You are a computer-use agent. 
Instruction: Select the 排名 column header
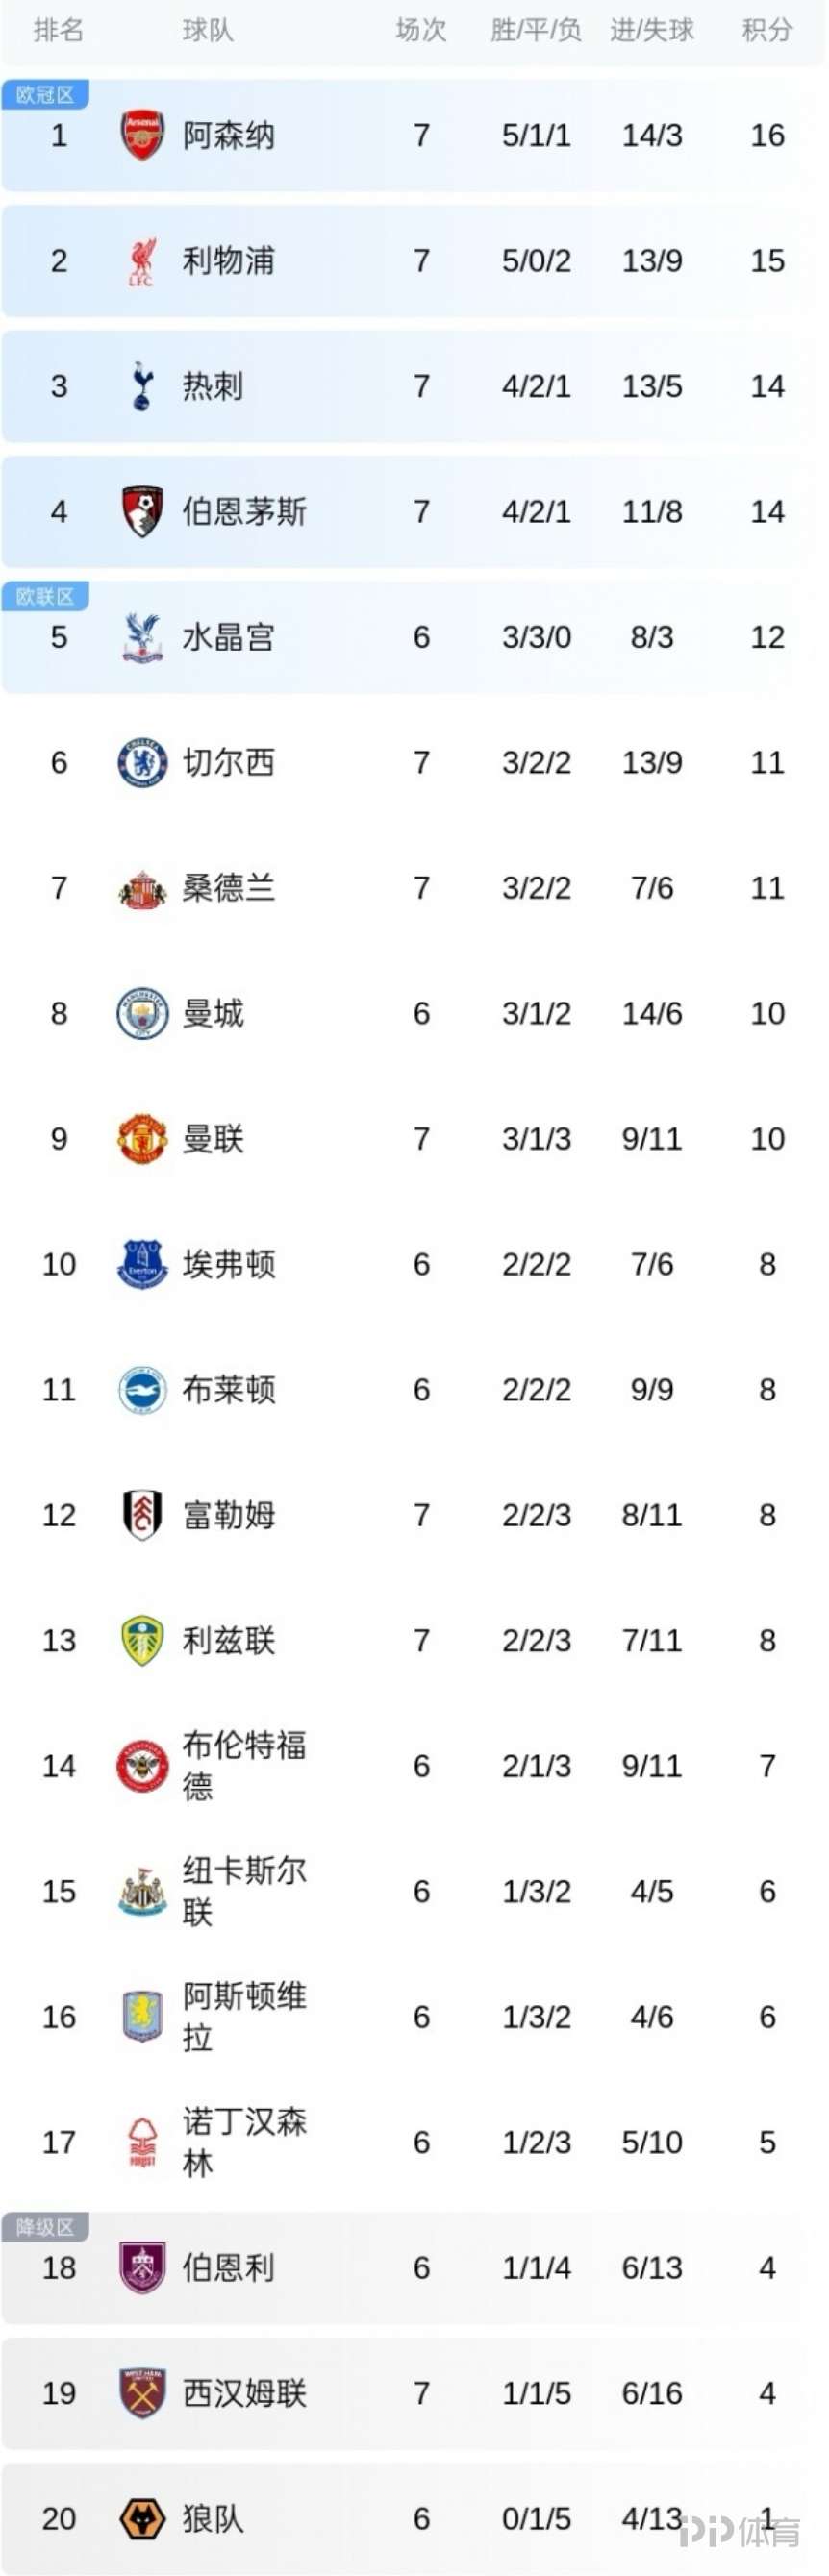(58, 30)
